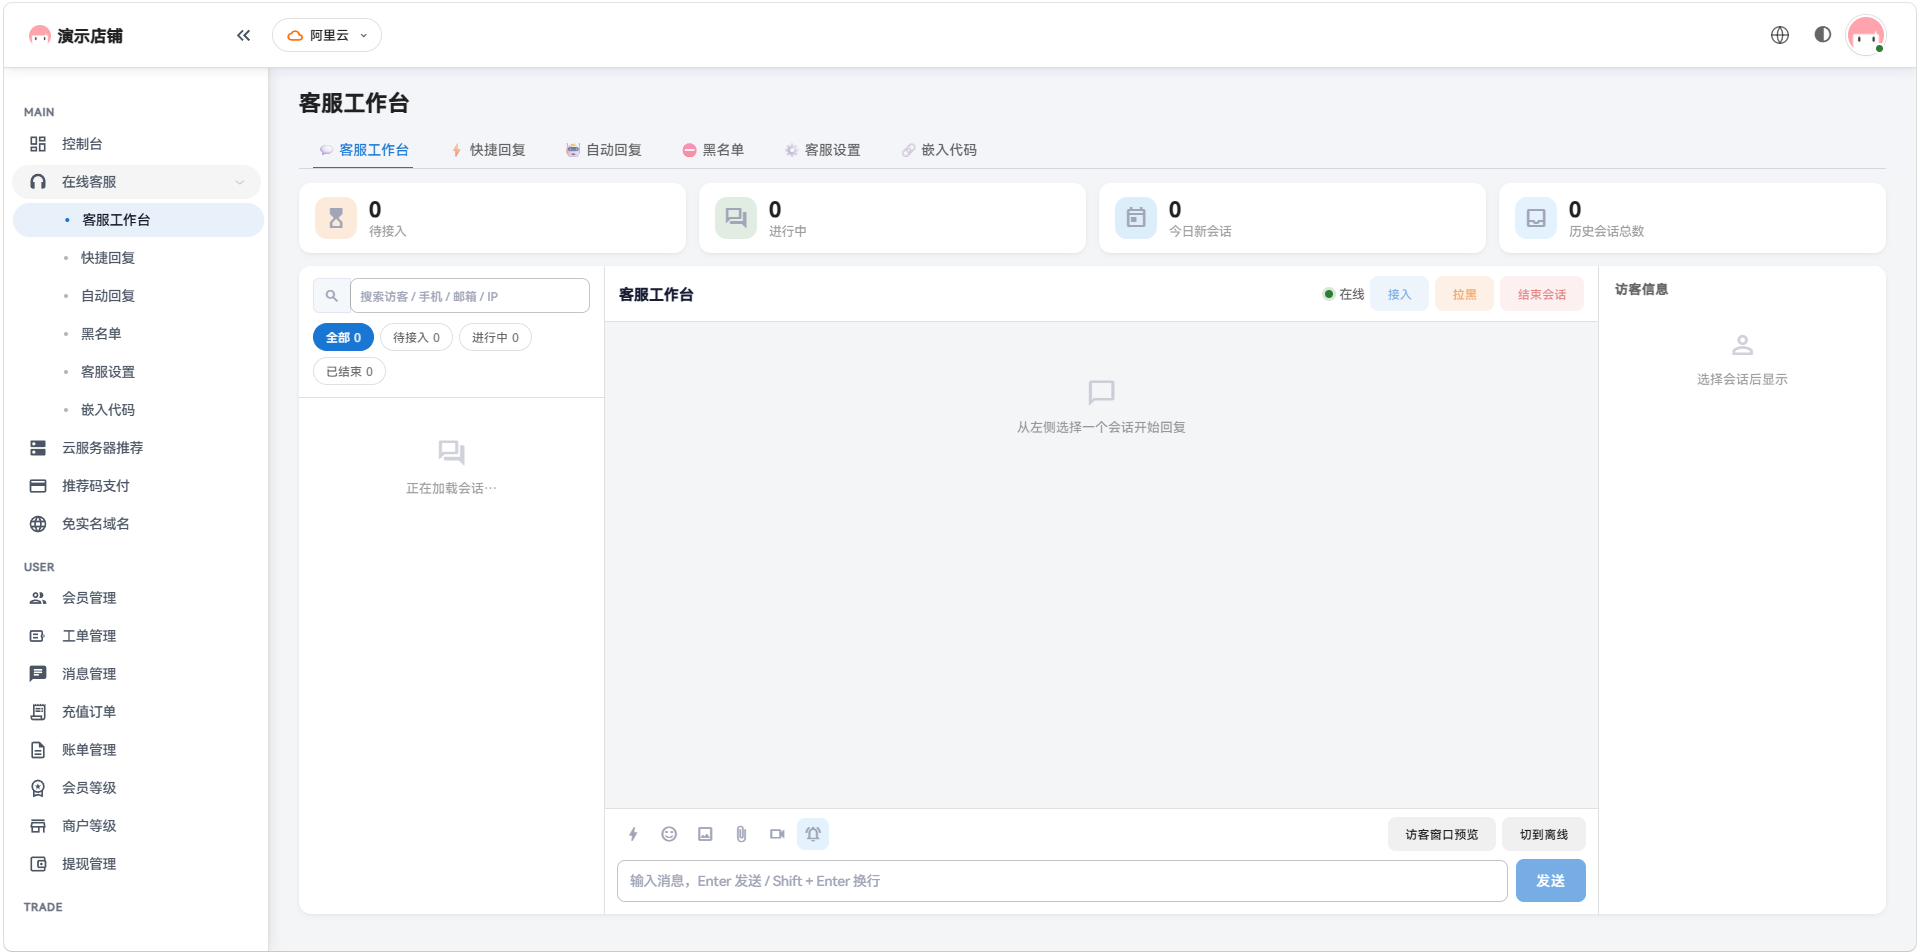Open 嵌入代码 sidebar item
The image size is (1919, 952).
click(x=136, y=410)
